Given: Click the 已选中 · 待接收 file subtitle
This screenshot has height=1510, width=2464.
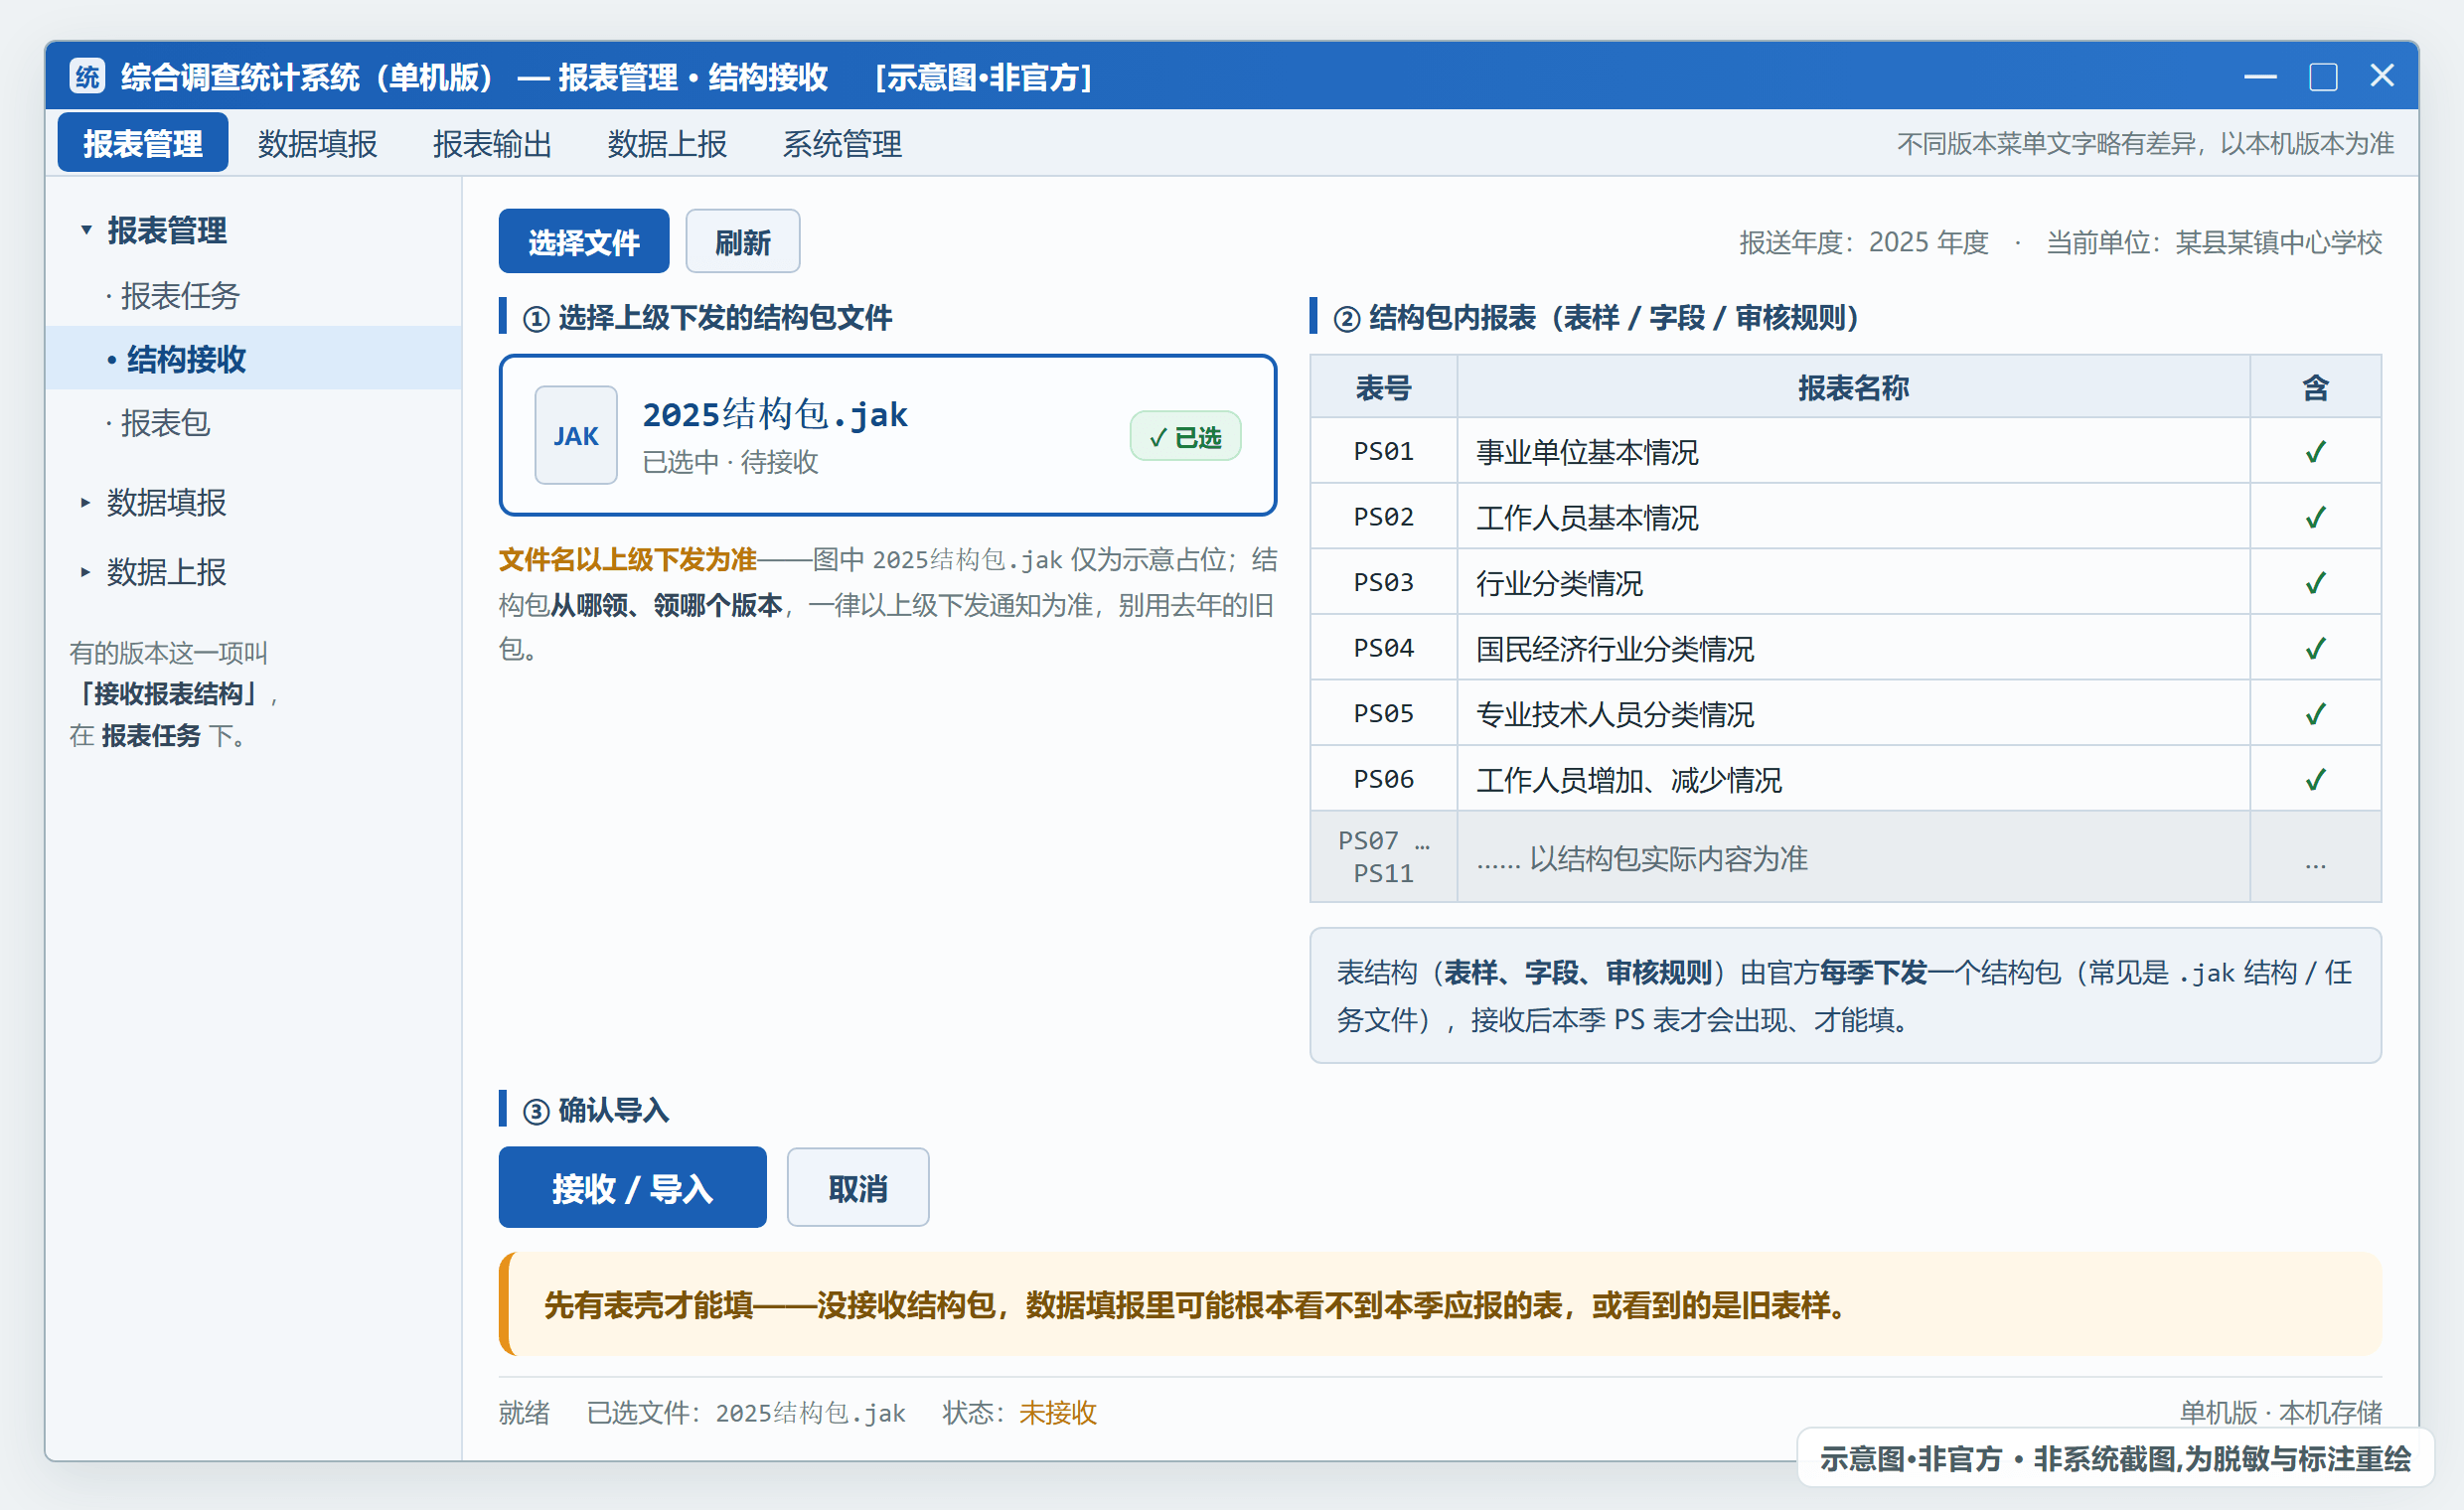Looking at the screenshot, I should 730,462.
